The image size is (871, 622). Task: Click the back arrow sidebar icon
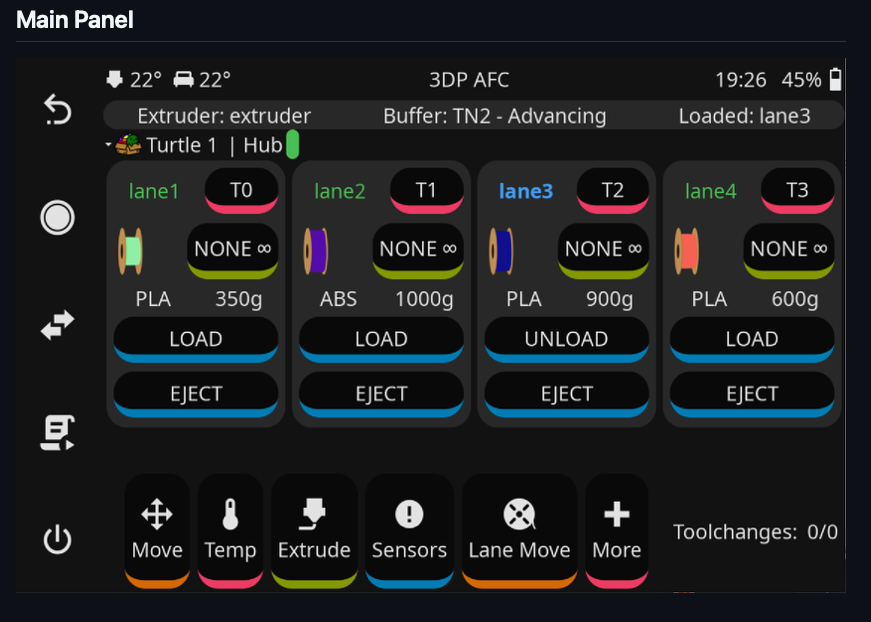pos(58,109)
